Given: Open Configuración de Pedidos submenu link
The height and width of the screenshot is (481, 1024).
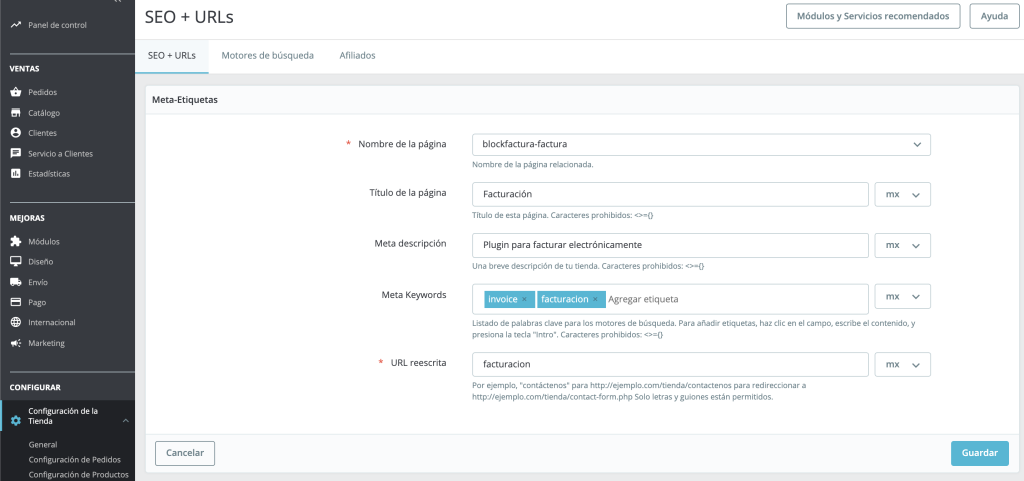Looking at the screenshot, I should pos(74,459).
